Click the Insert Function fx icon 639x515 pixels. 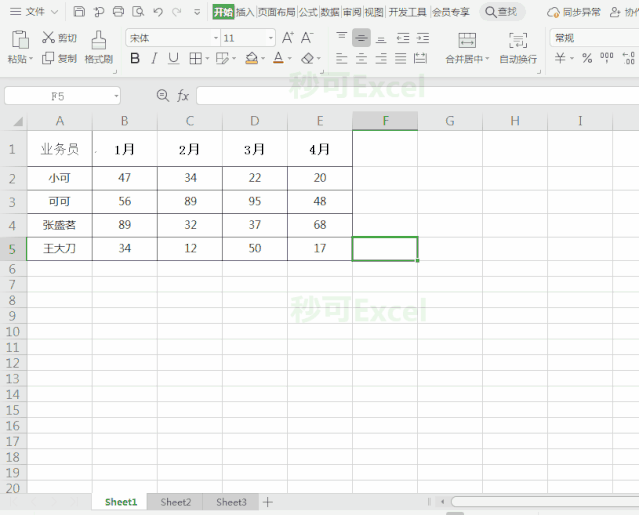[183, 96]
